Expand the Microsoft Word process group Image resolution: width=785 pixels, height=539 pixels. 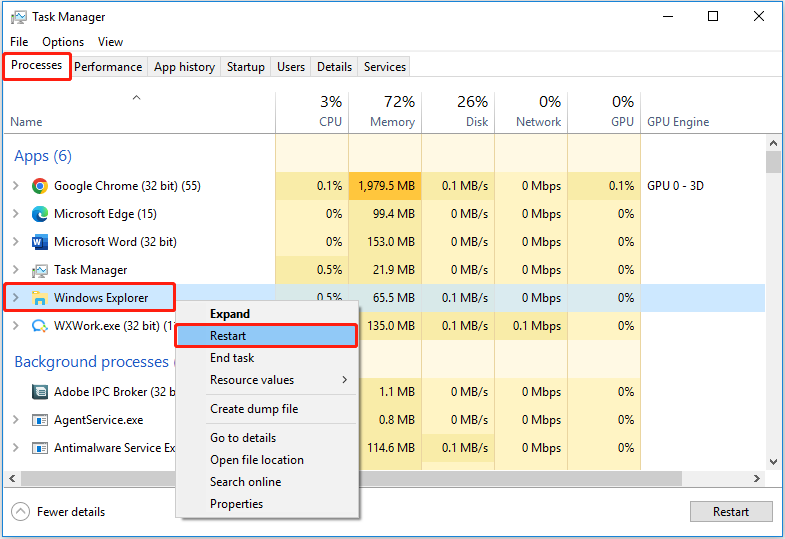[16, 242]
